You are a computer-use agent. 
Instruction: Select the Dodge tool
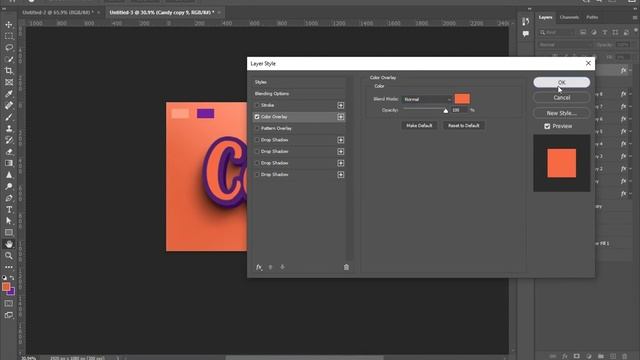point(9,186)
